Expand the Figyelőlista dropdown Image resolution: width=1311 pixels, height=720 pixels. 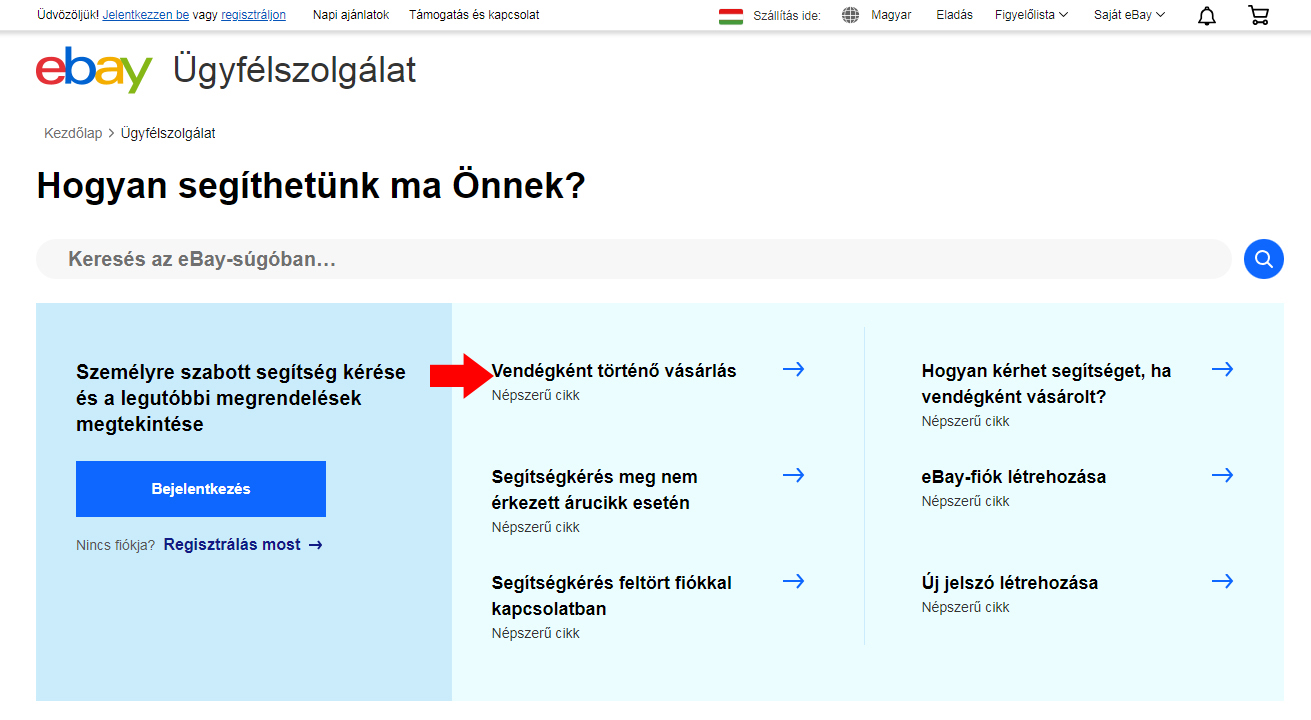1031,15
